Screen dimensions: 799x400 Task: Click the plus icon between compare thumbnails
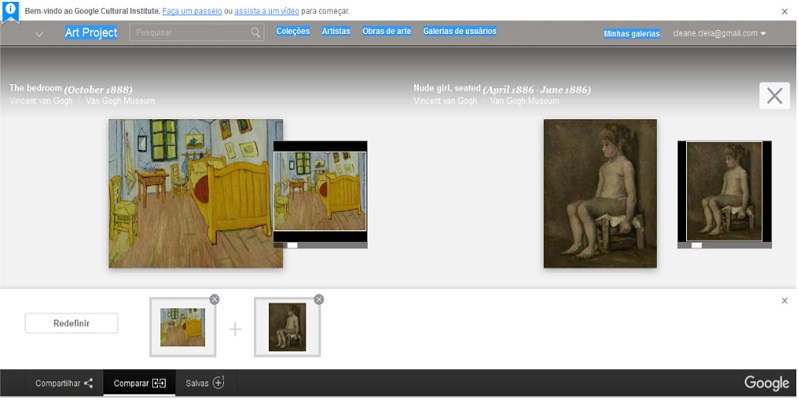point(235,328)
